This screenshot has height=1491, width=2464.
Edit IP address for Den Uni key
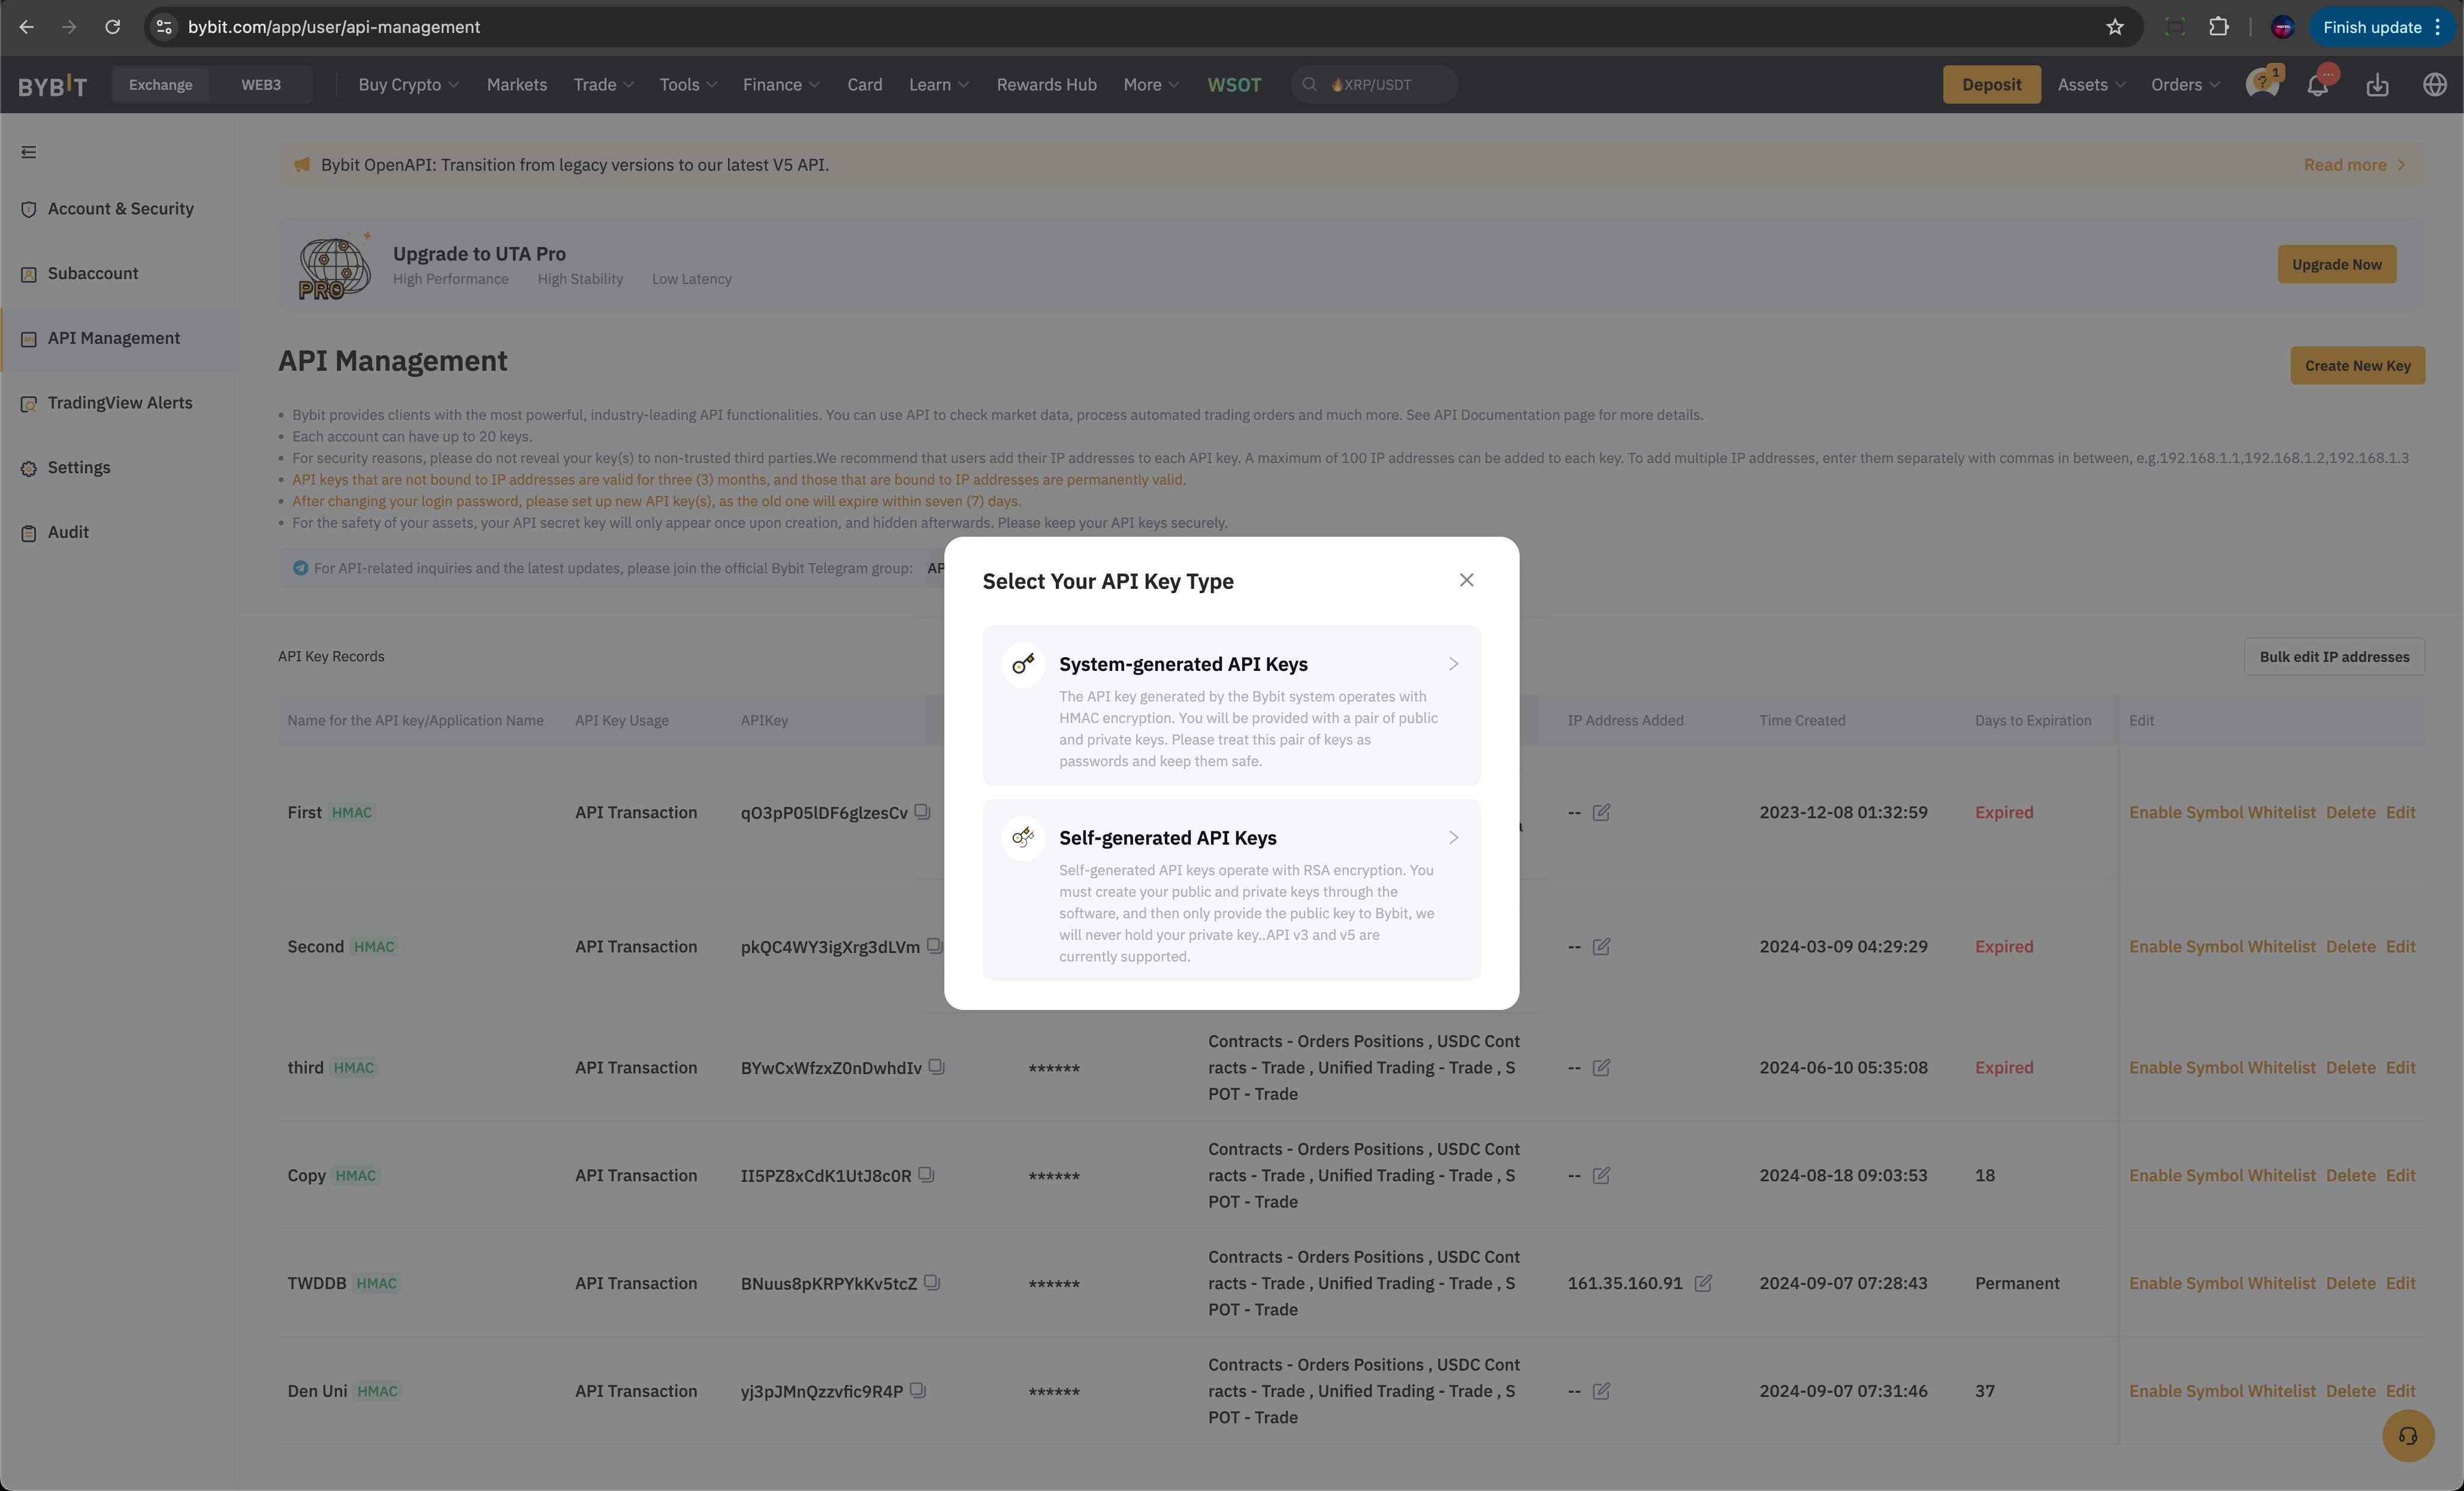tap(1601, 1391)
